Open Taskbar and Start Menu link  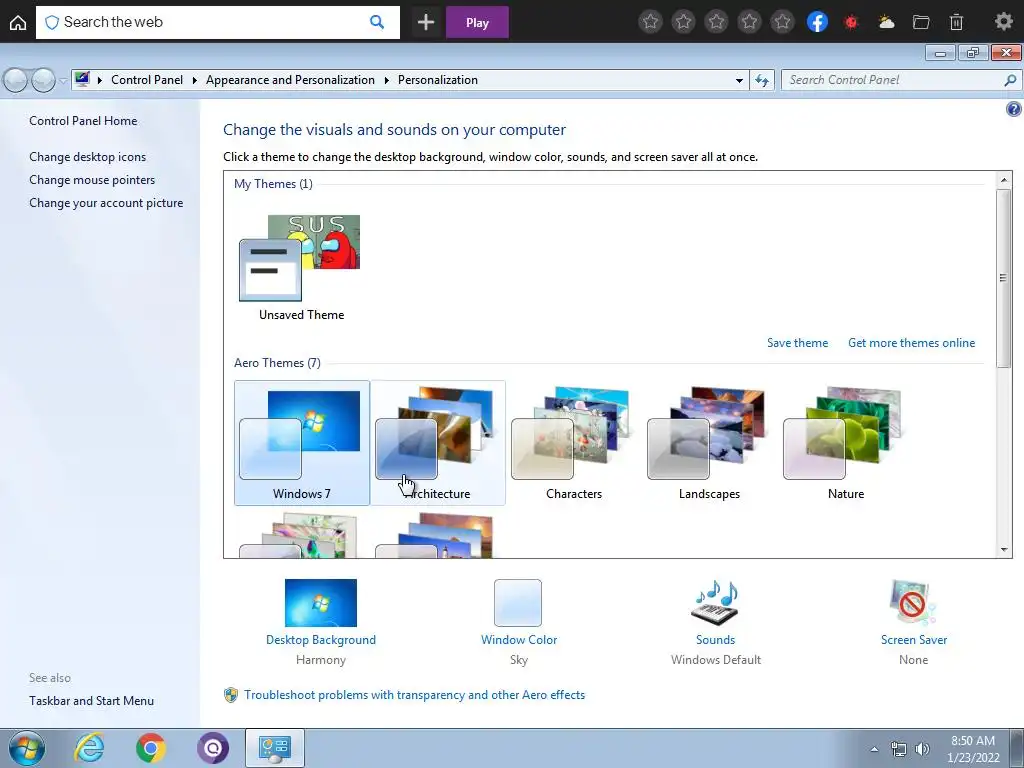pos(91,701)
